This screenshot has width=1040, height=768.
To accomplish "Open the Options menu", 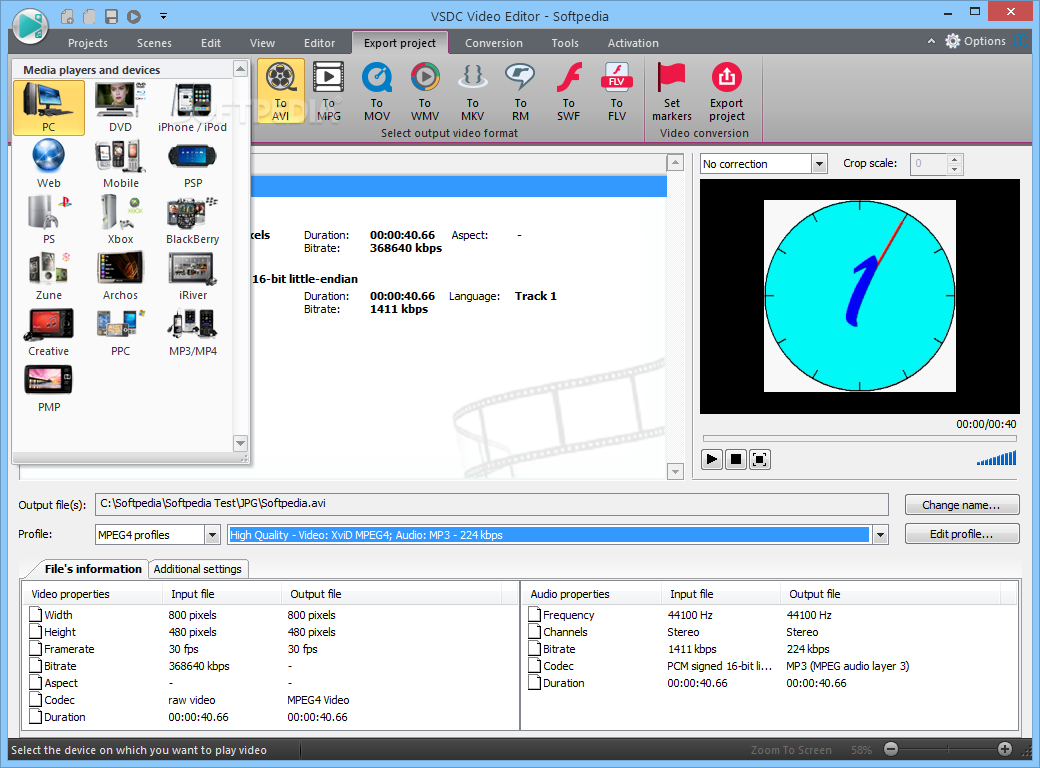I will (976, 41).
